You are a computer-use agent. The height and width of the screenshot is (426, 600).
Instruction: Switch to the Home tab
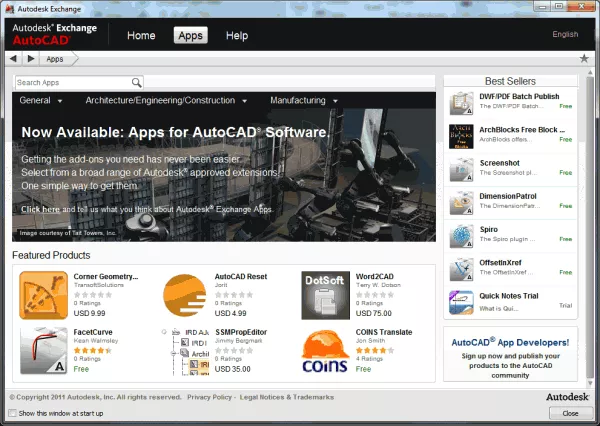tap(141, 36)
